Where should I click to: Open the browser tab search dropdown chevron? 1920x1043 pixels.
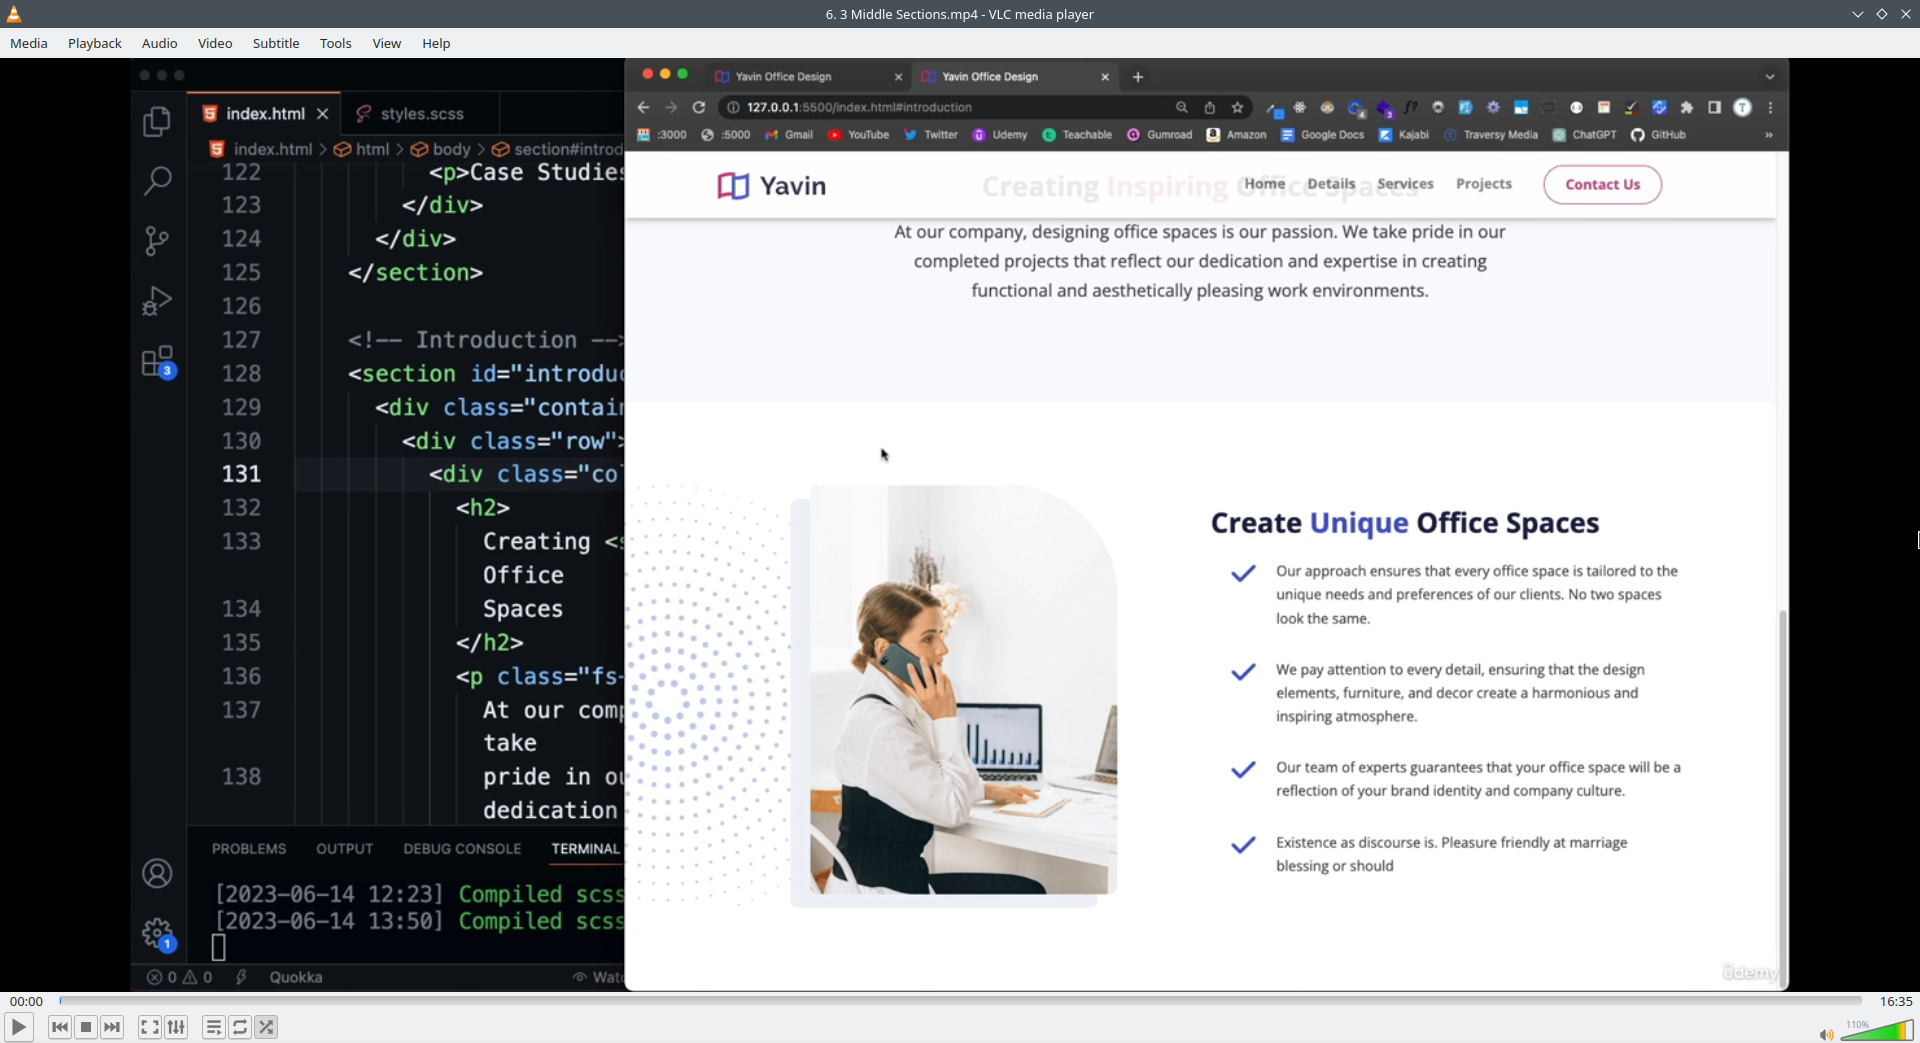pos(1770,77)
